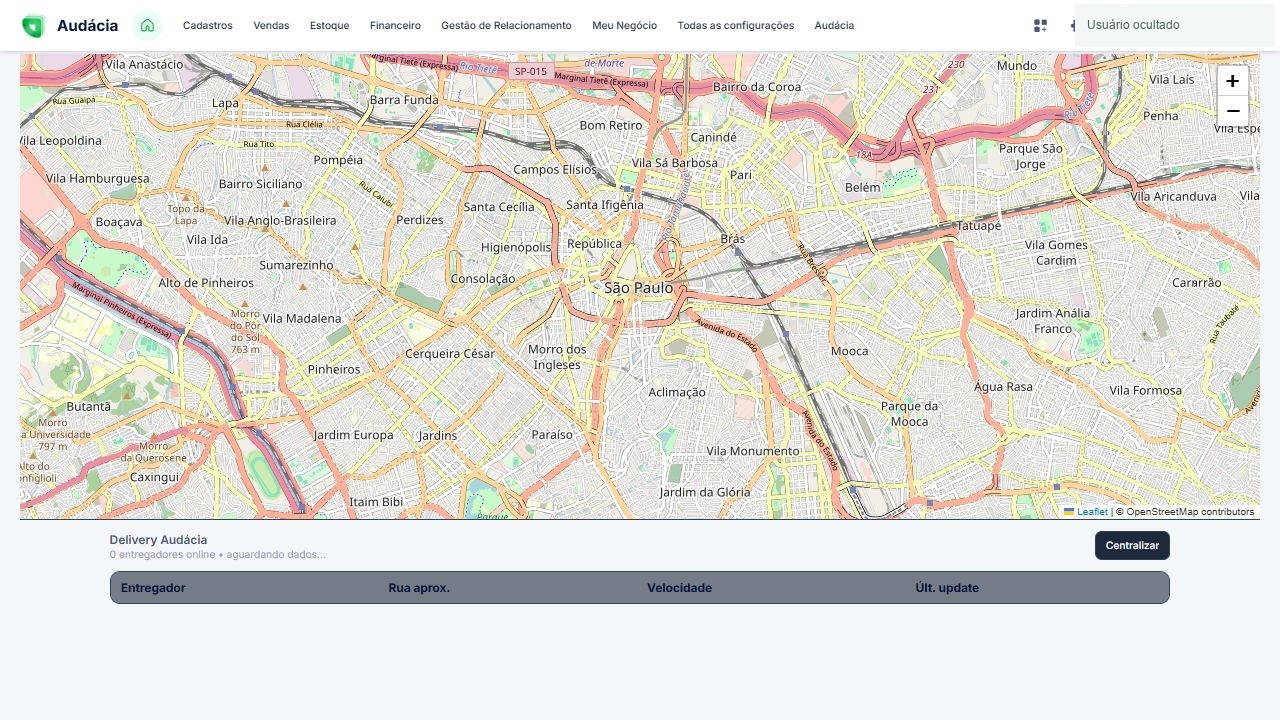Open the Cadastros menu
Viewport: 1280px width, 720px height.
coord(208,26)
